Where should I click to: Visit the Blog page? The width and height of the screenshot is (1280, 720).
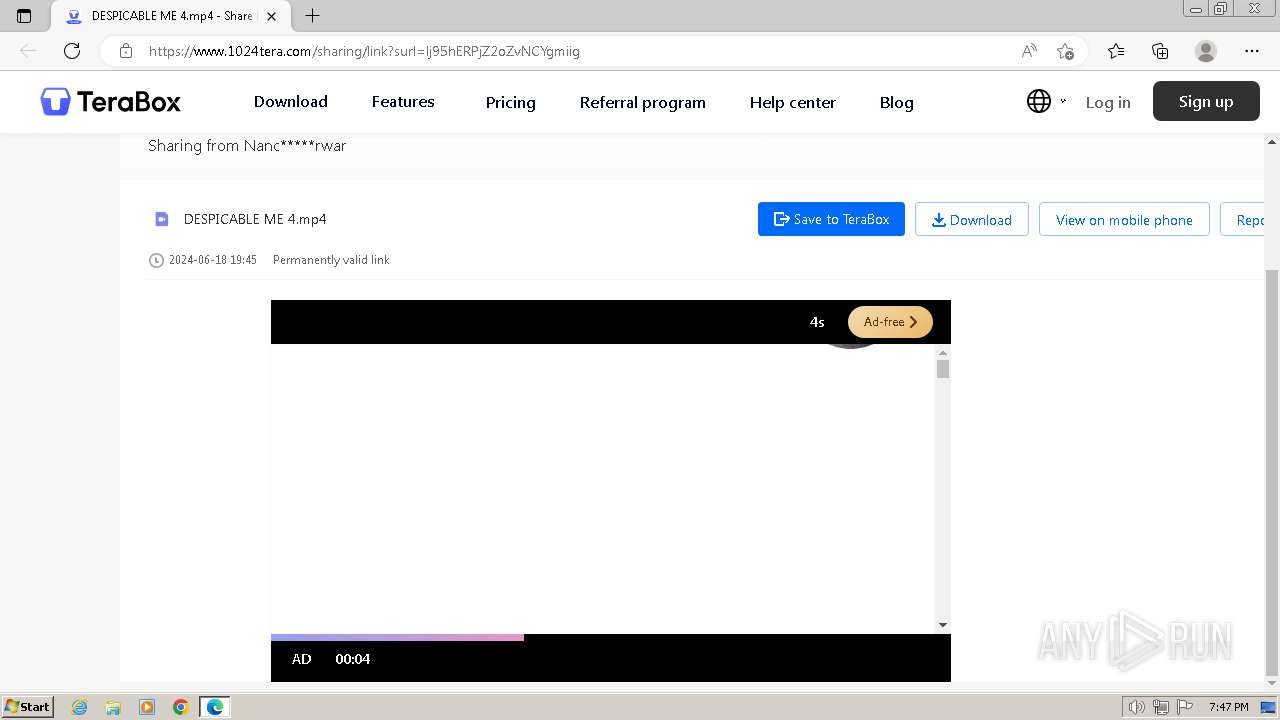(x=896, y=102)
